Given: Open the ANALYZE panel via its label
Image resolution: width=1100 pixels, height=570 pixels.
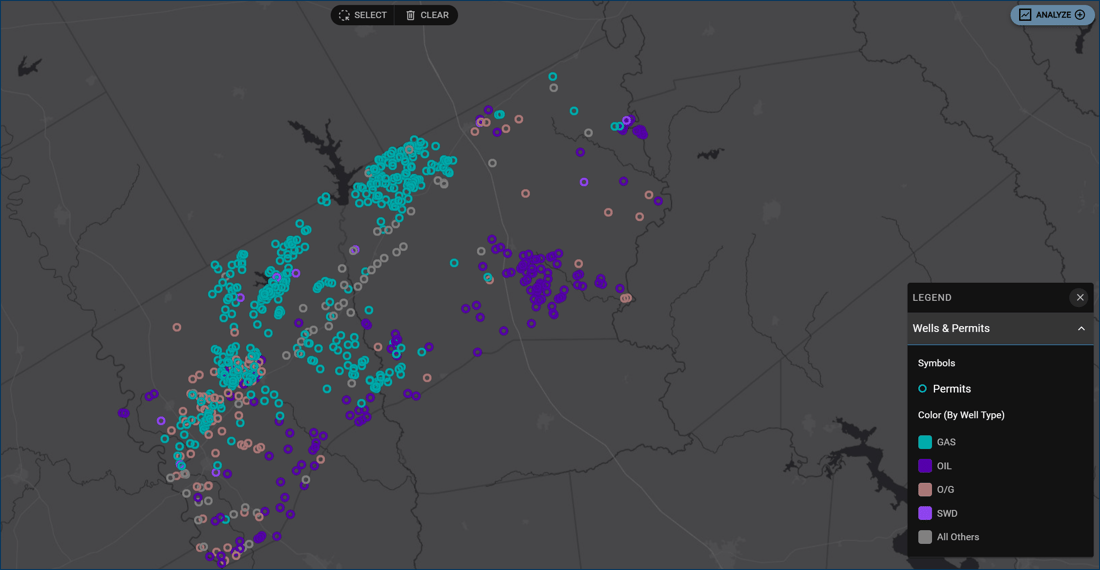Looking at the screenshot, I should (x=1053, y=15).
